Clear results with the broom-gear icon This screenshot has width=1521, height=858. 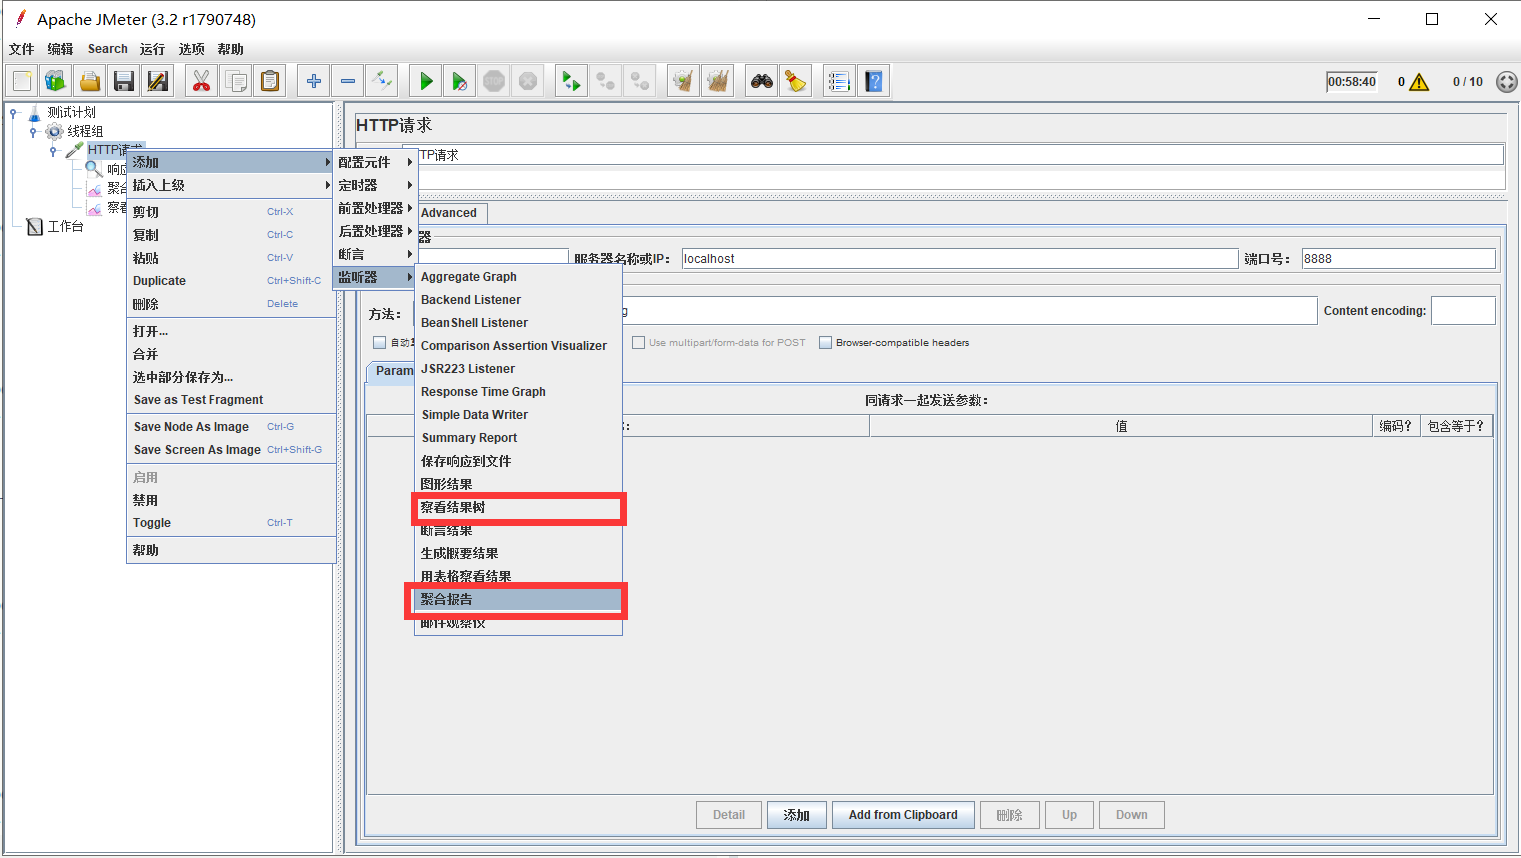(684, 81)
